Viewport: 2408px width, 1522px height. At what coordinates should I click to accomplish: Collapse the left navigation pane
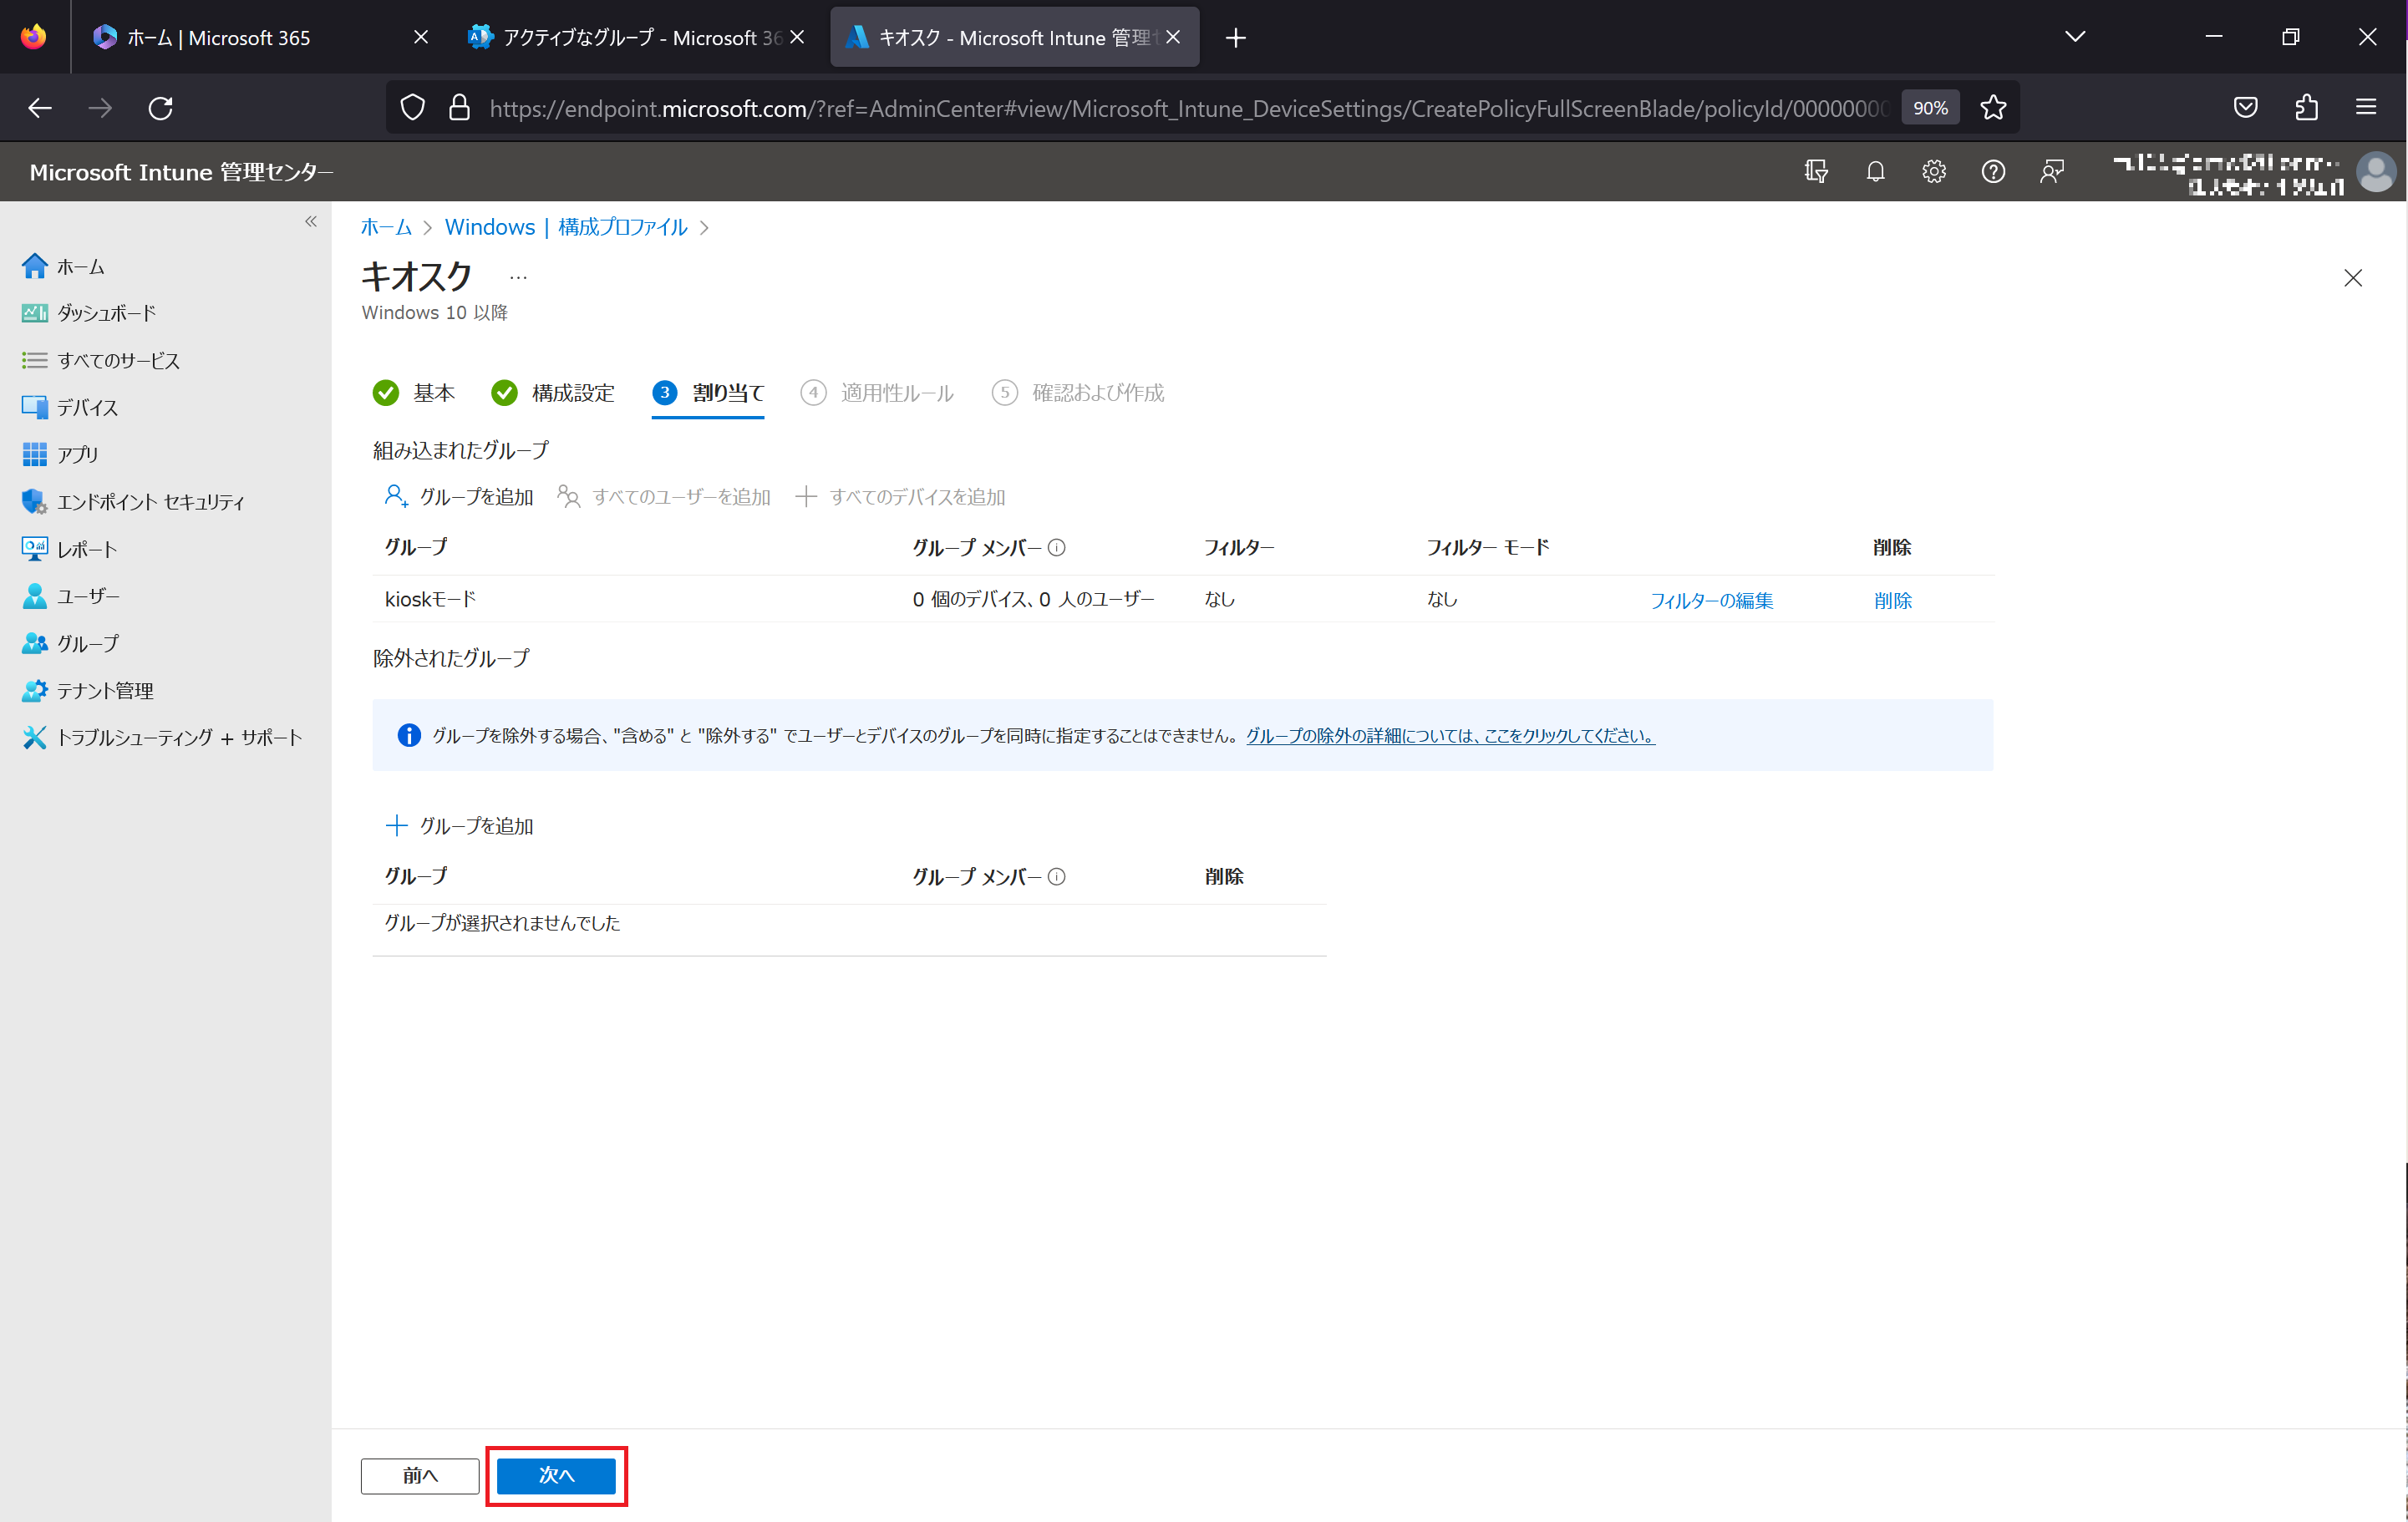[x=311, y=221]
